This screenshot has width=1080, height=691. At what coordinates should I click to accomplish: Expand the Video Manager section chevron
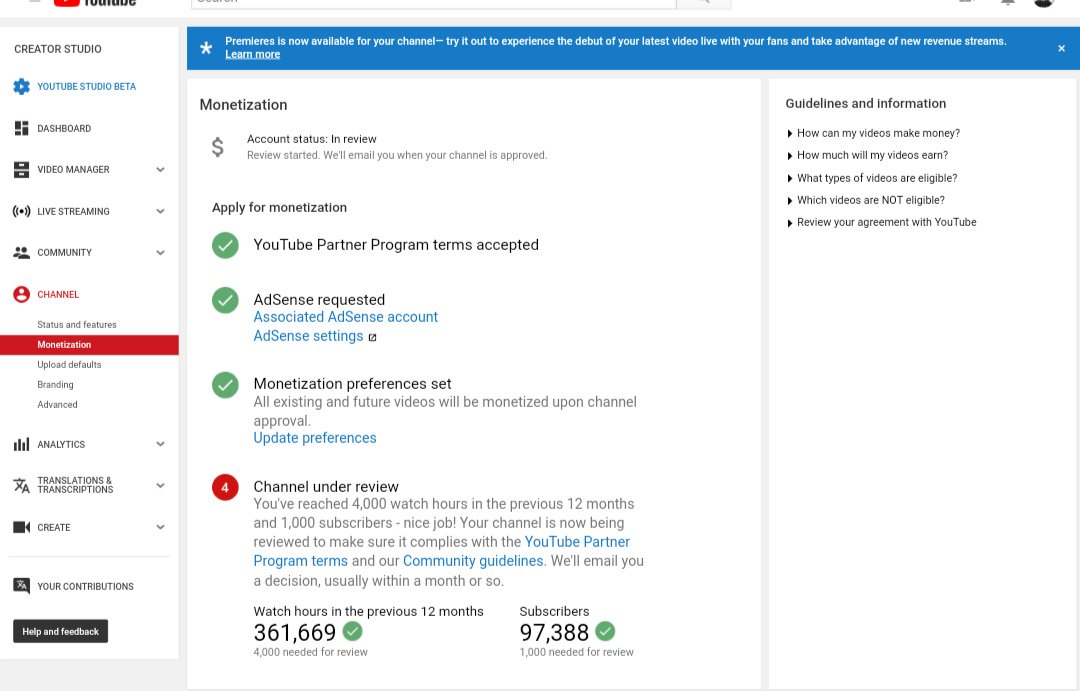coord(160,169)
